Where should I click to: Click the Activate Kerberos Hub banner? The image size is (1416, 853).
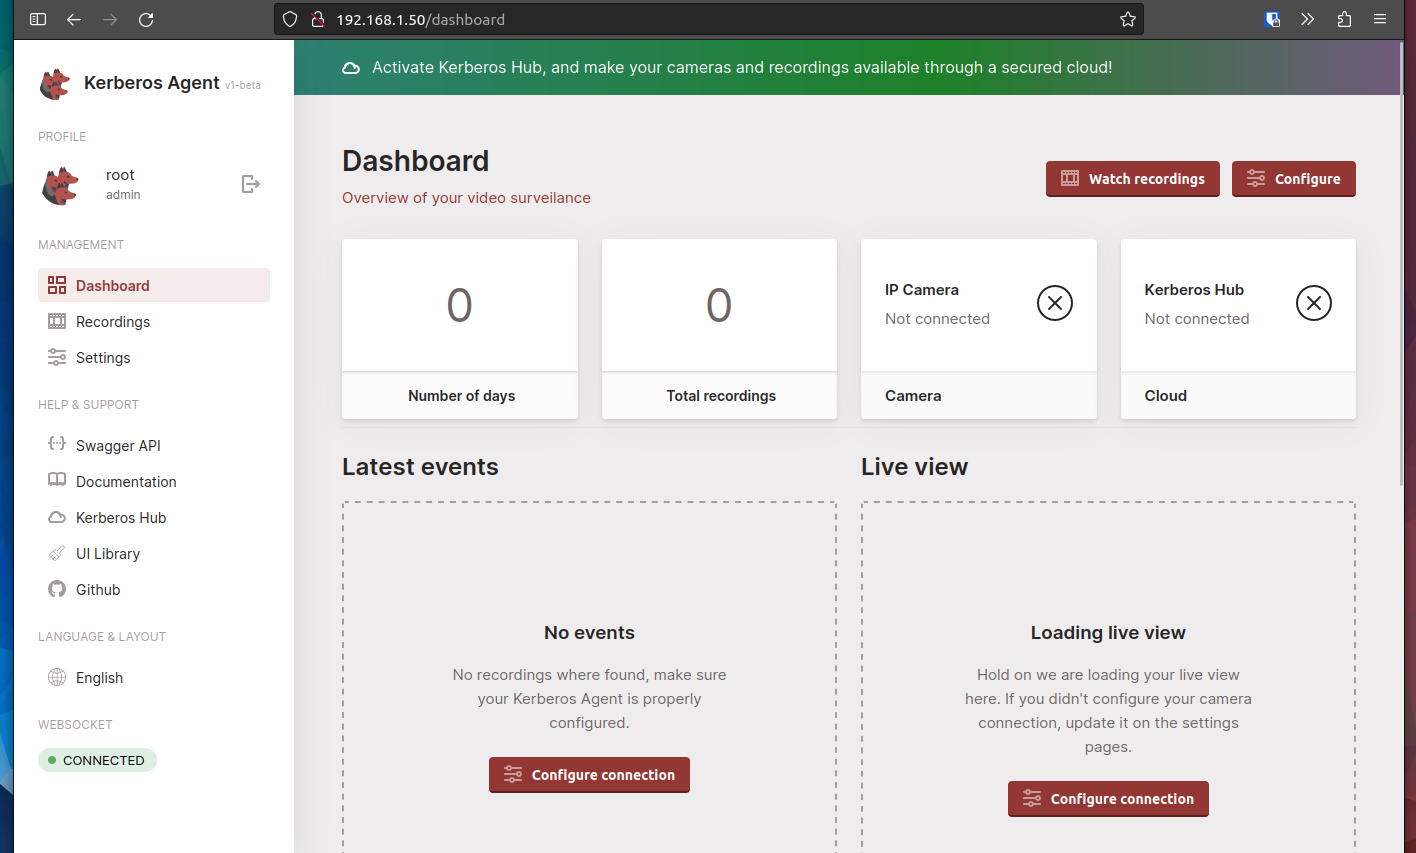coord(847,68)
